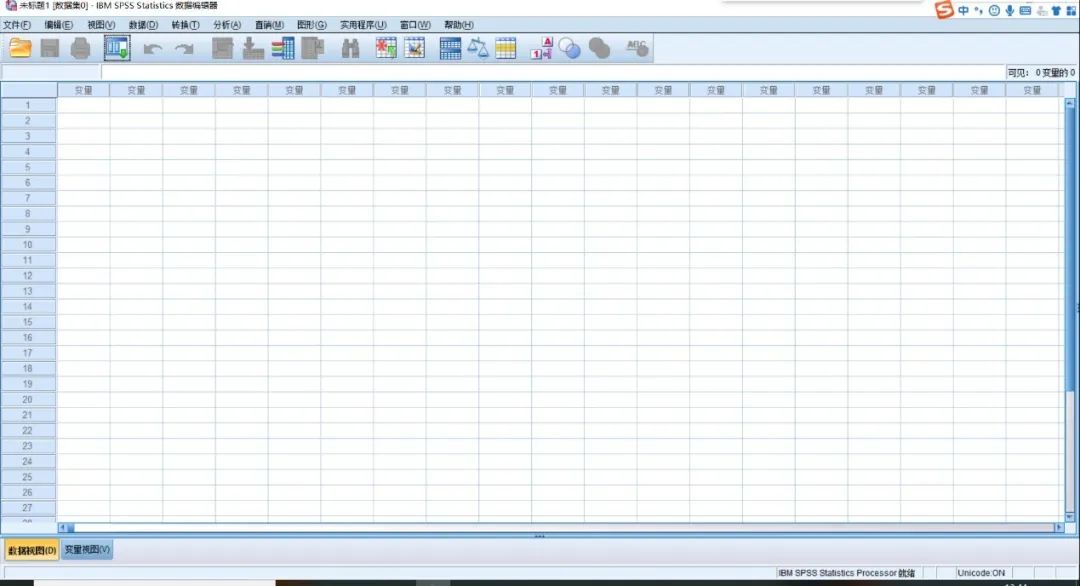Click IBM SPSS Statistics Processor status

pos(847,573)
